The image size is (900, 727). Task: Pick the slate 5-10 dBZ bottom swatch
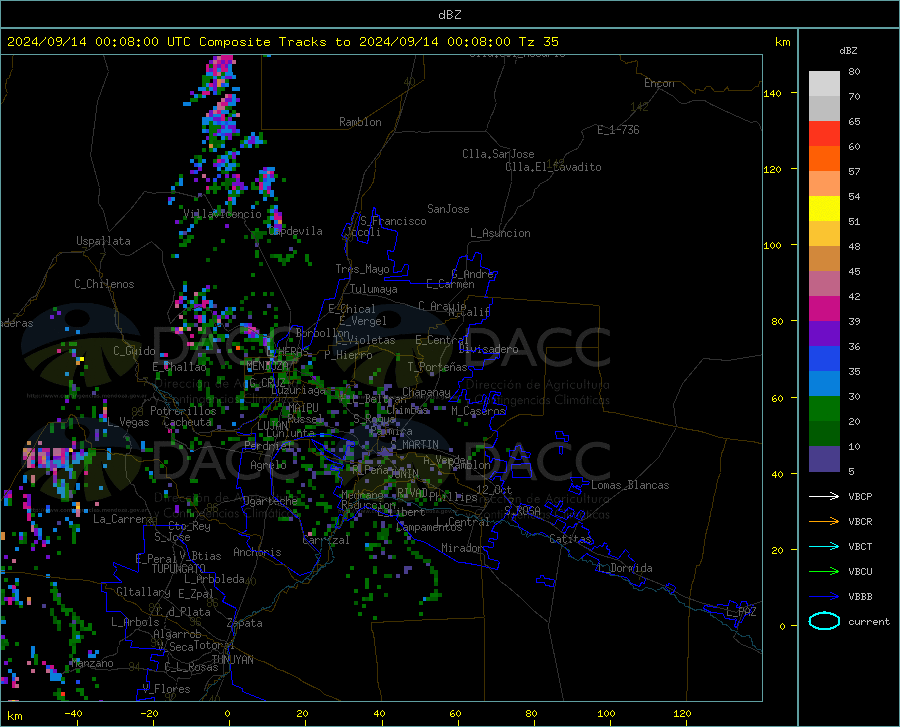(824, 459)
